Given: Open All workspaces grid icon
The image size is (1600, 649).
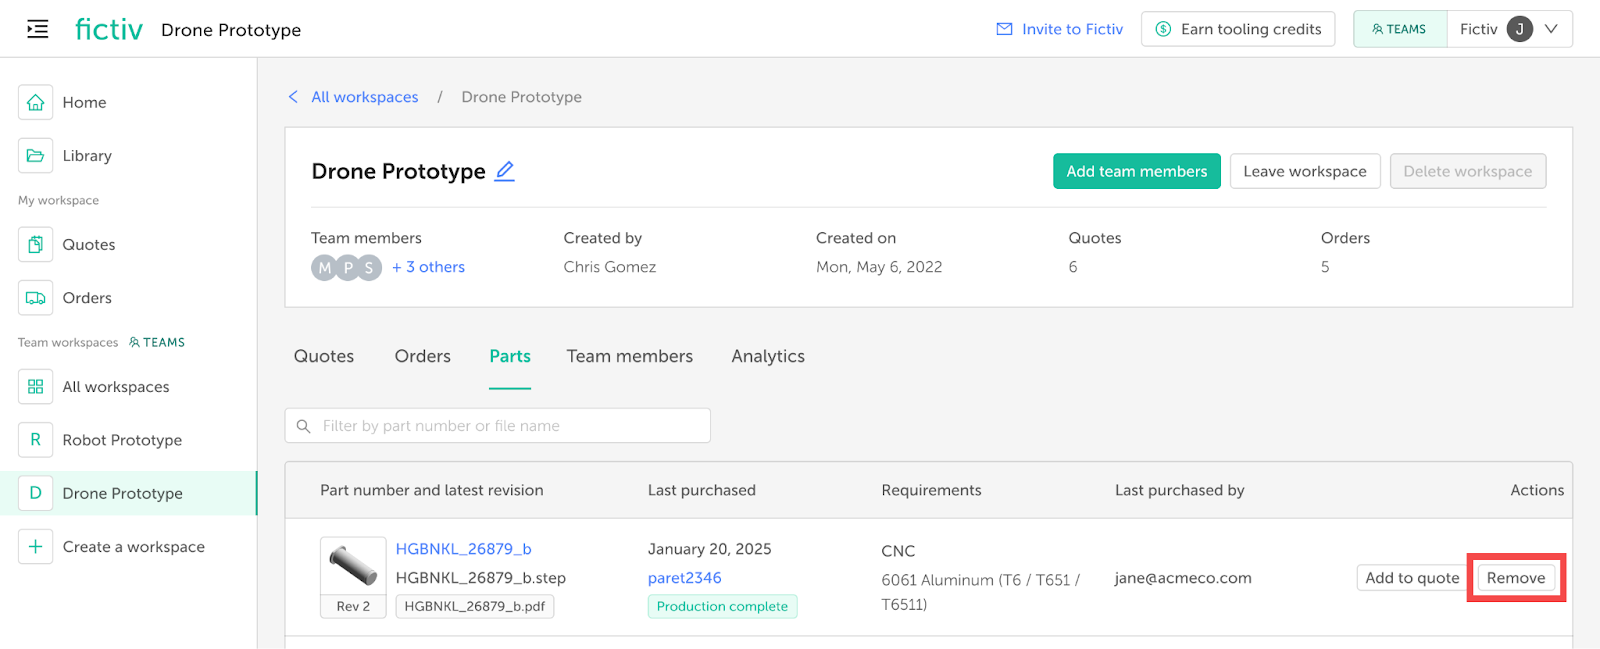Looking at the screenshot, I should (x=35, y=387).
